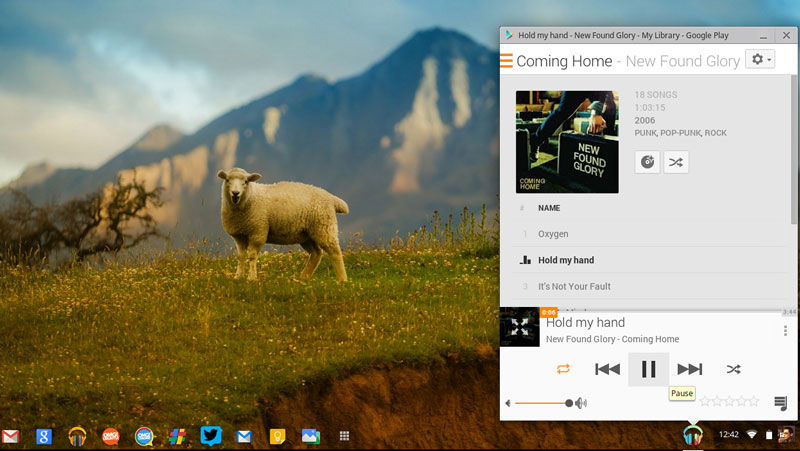The width and height of the screenshot is (800, 451).
Task: Open Gmail from the shelf
Action: point(10,436)
